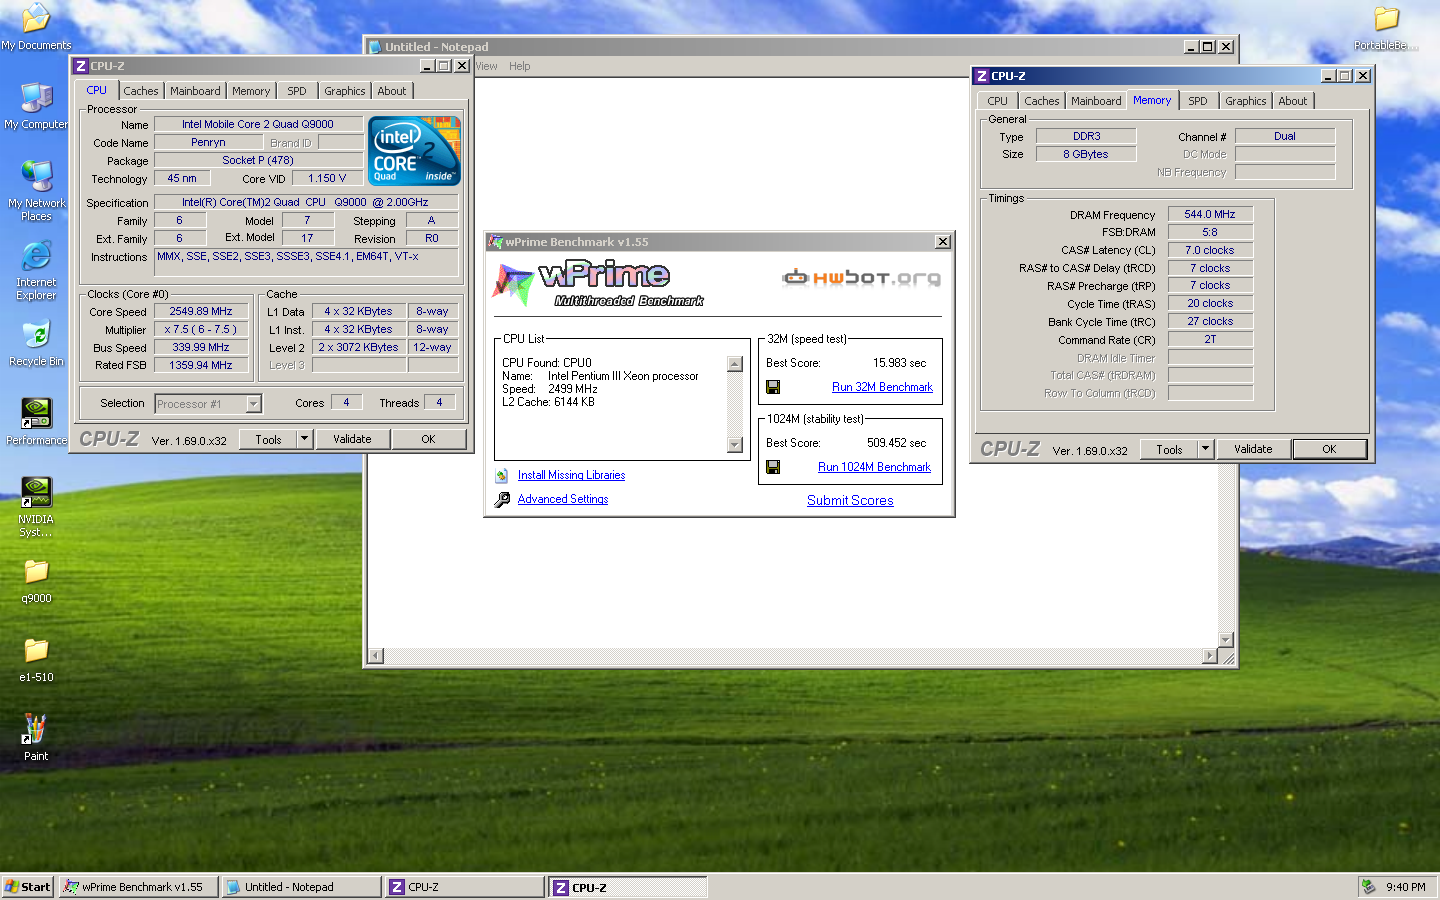Open CPU tab in right CPU-Z
The image size is (1440, 900).
998,101
